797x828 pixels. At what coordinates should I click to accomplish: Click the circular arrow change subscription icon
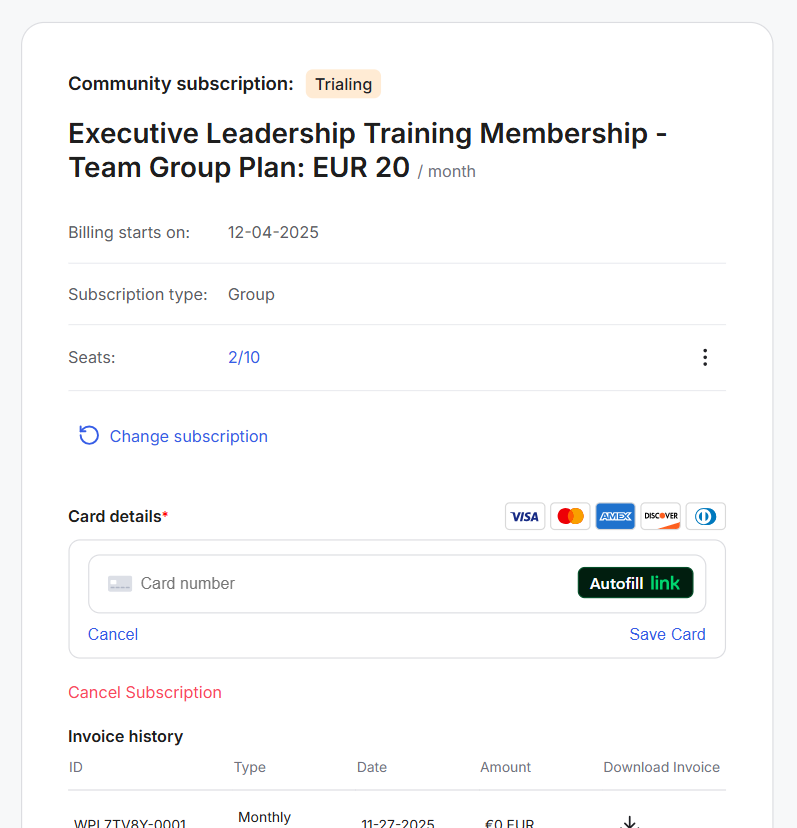coord(89,435)
